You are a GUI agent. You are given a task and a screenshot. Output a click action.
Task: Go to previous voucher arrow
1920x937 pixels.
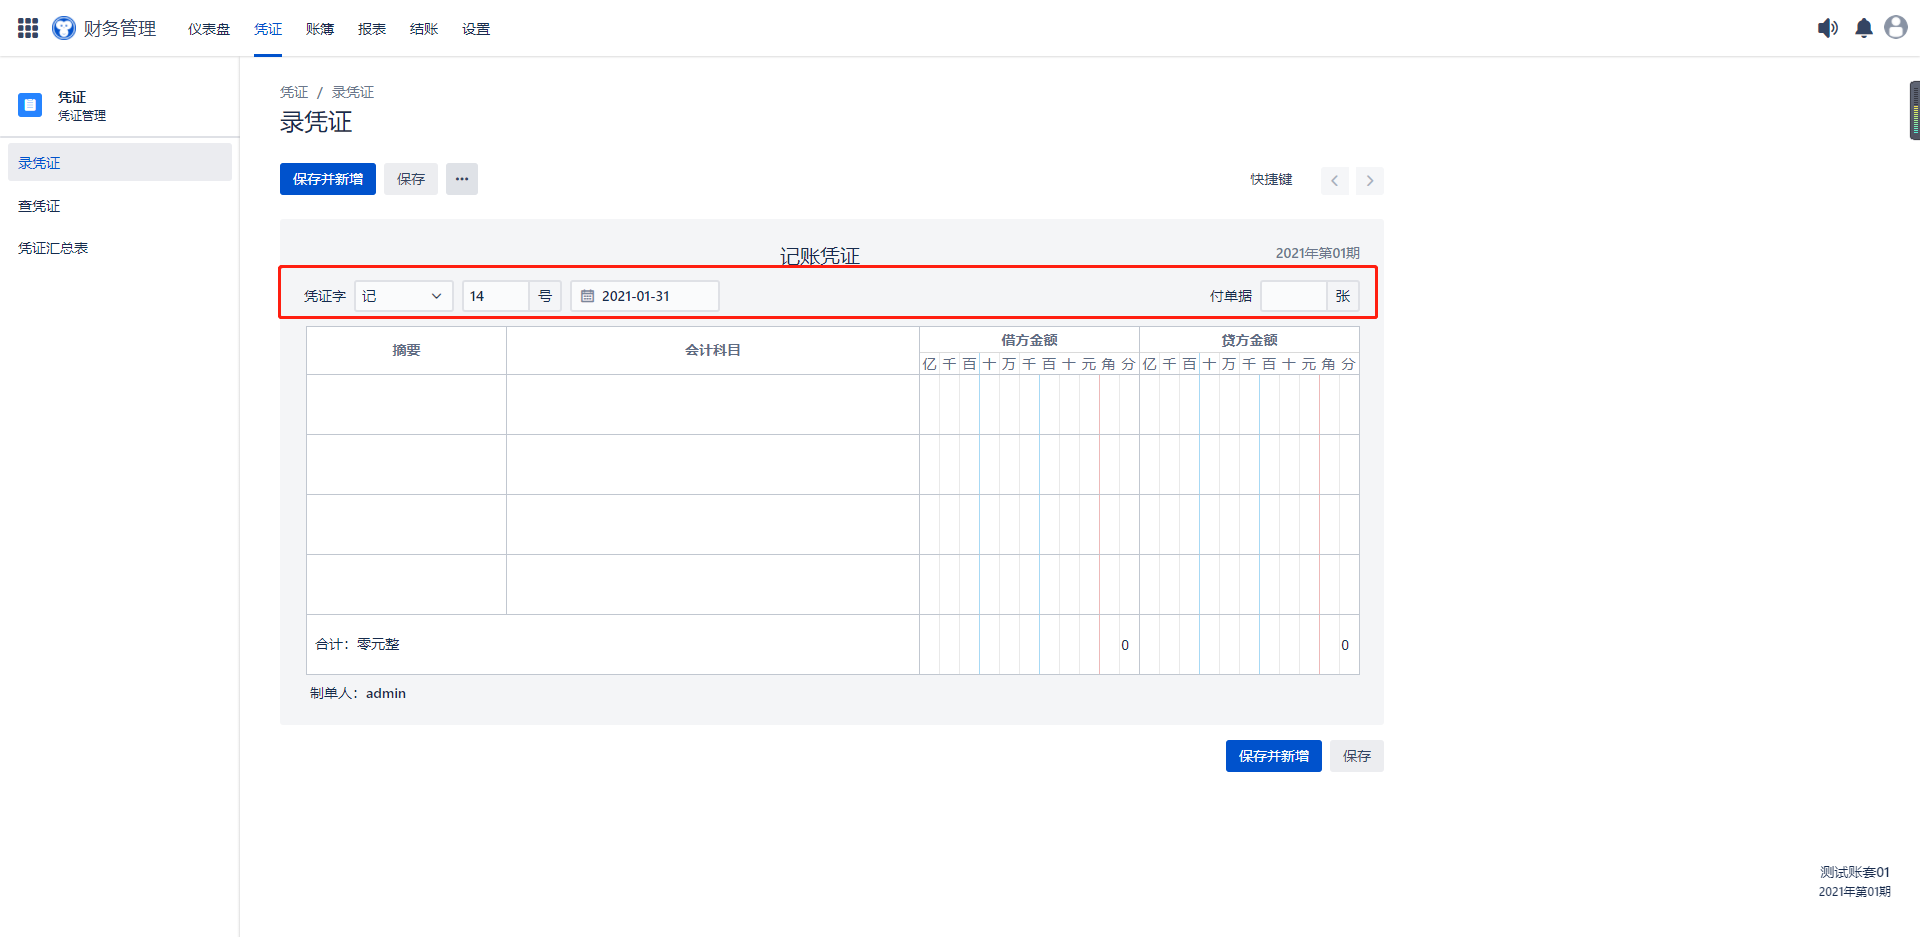click(x=1334, y=181)
